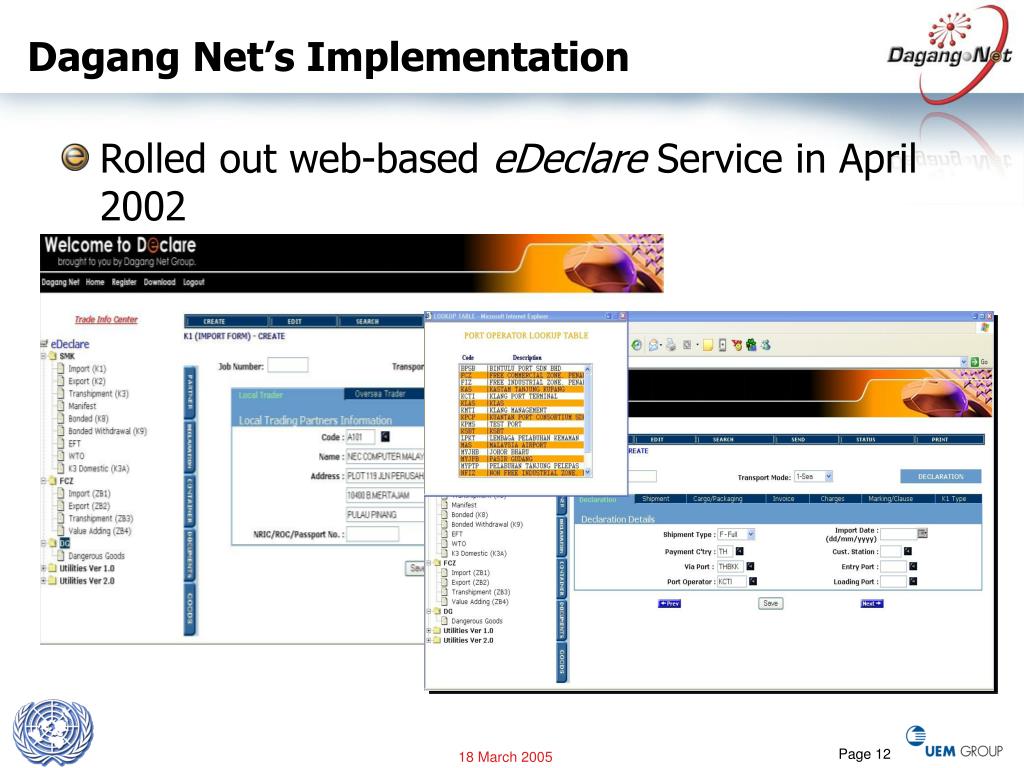The width and height of the screenshot is (1024, 768).
Task: Click the Mail icon in the IE toolbar
Action: (653, 345)
